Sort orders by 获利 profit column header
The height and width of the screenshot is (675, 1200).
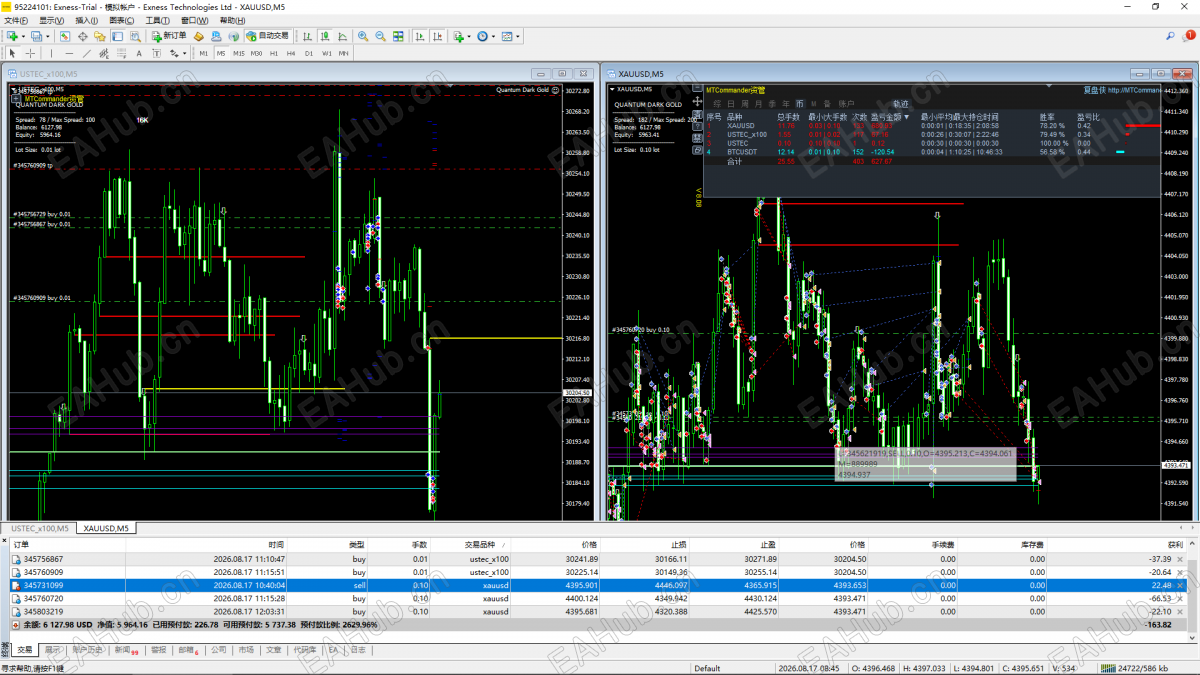tap(1175, 544)
